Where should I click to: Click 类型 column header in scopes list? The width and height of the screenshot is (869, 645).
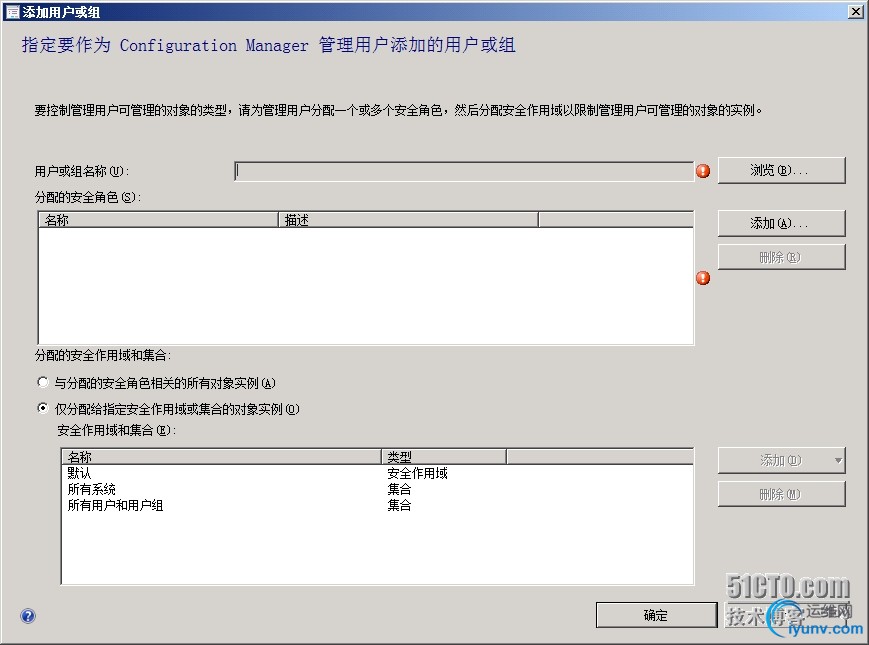pos(444,457)
